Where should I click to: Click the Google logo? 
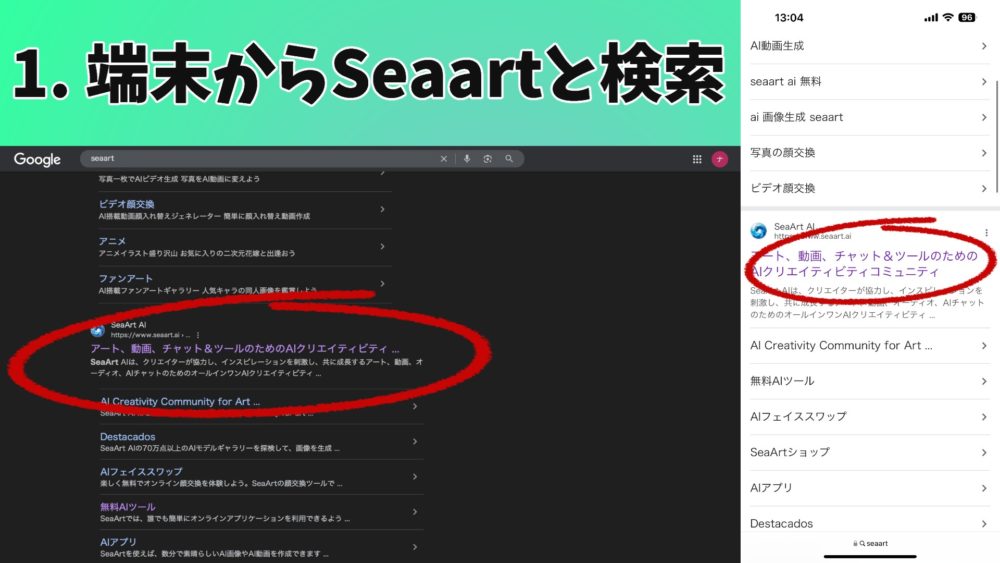coord(37,159)
